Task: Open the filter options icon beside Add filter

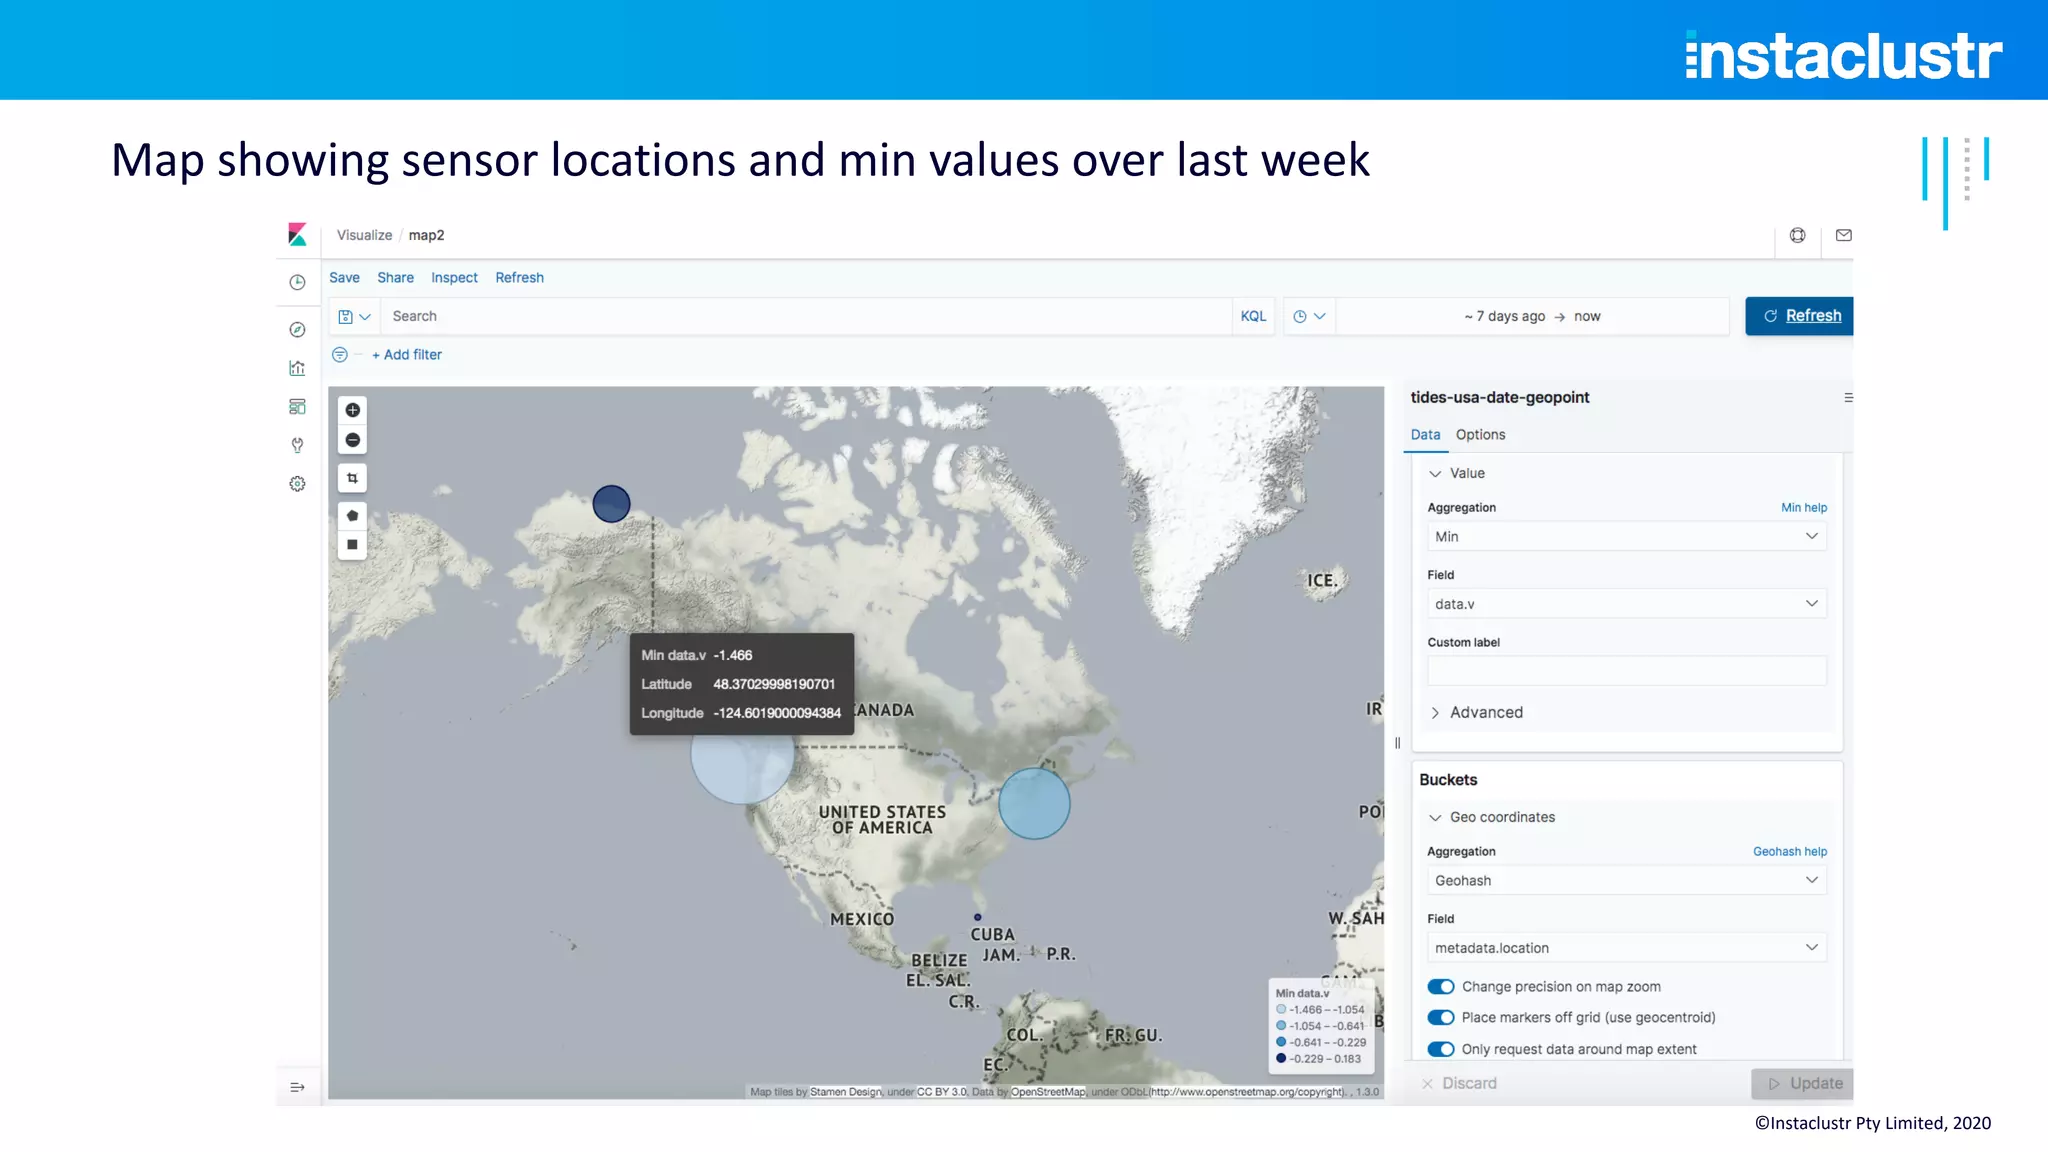Action: 340,355
